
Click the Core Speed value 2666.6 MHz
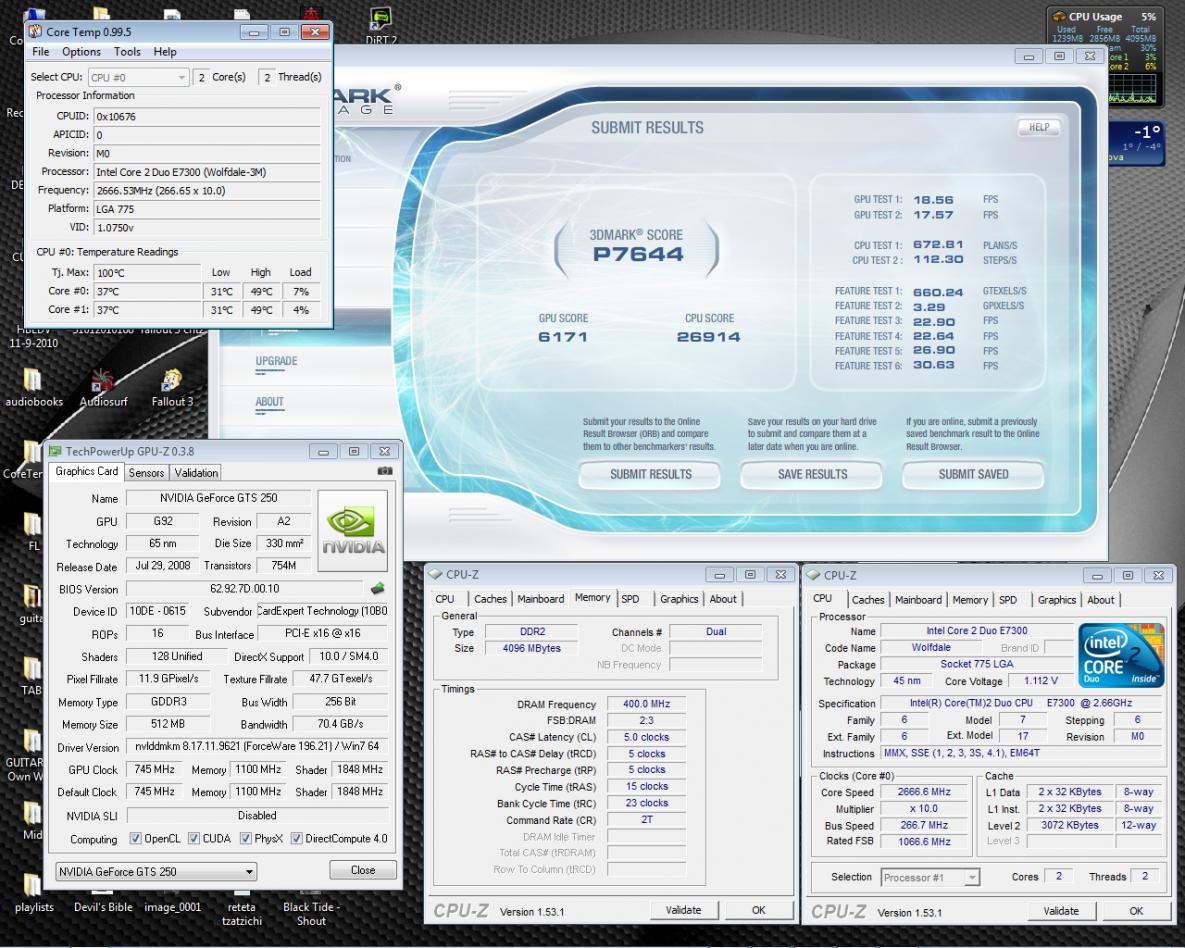coord(924,792)
